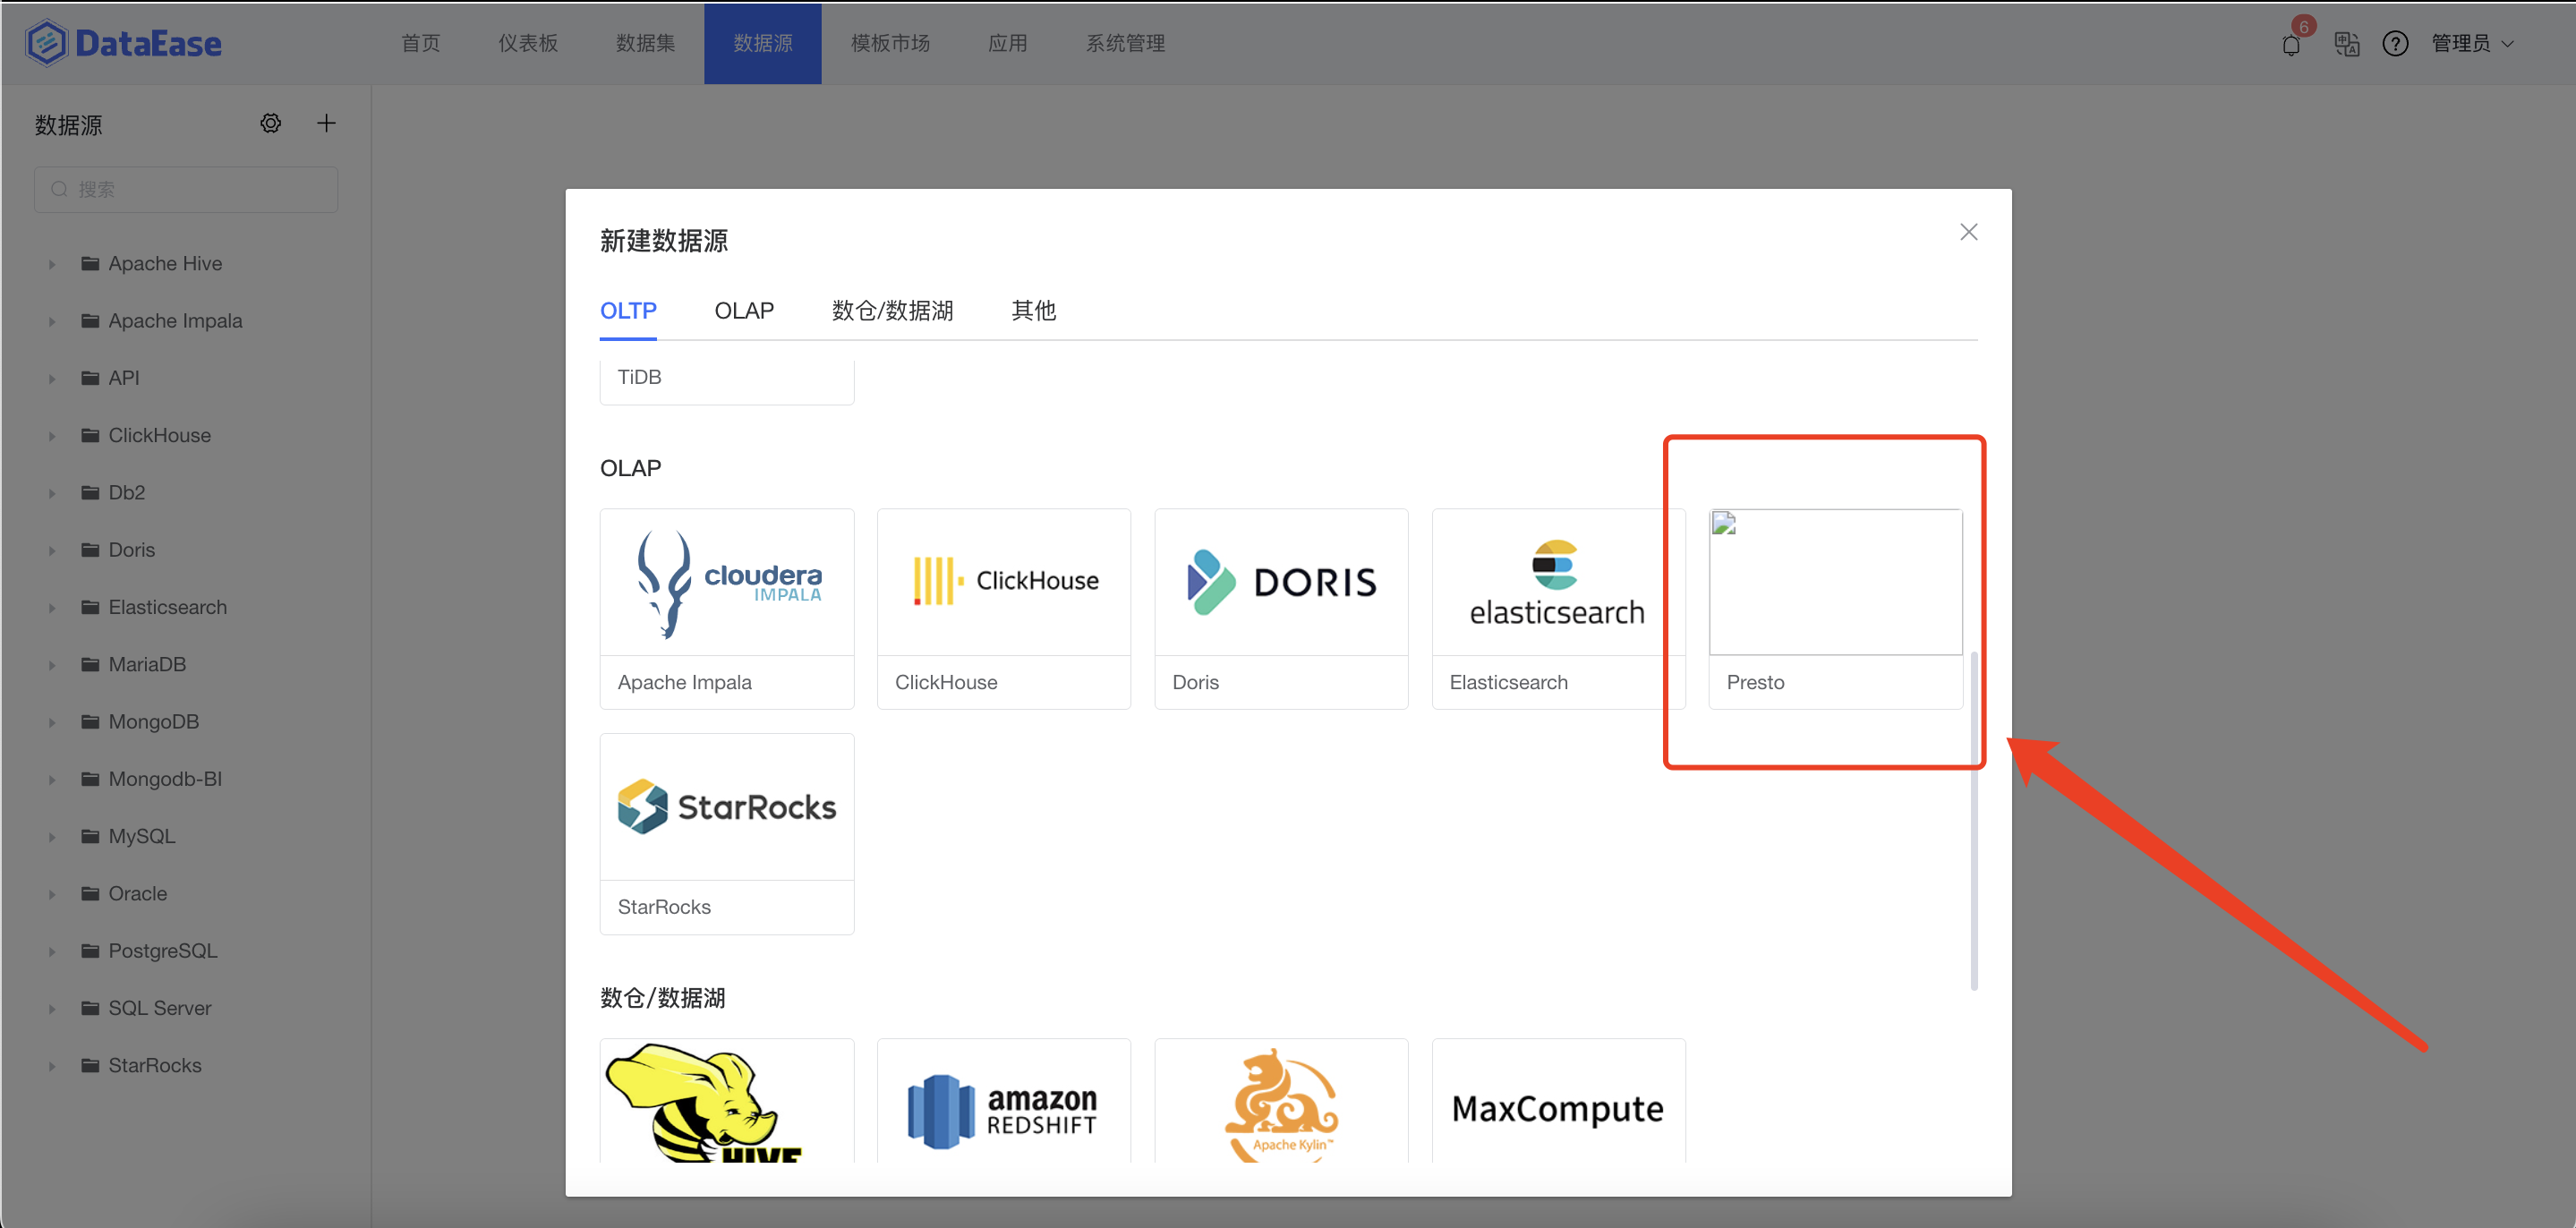Open datasource settings gear in sidebar
The image size is (2576, 1228).
tap(270, 123)
